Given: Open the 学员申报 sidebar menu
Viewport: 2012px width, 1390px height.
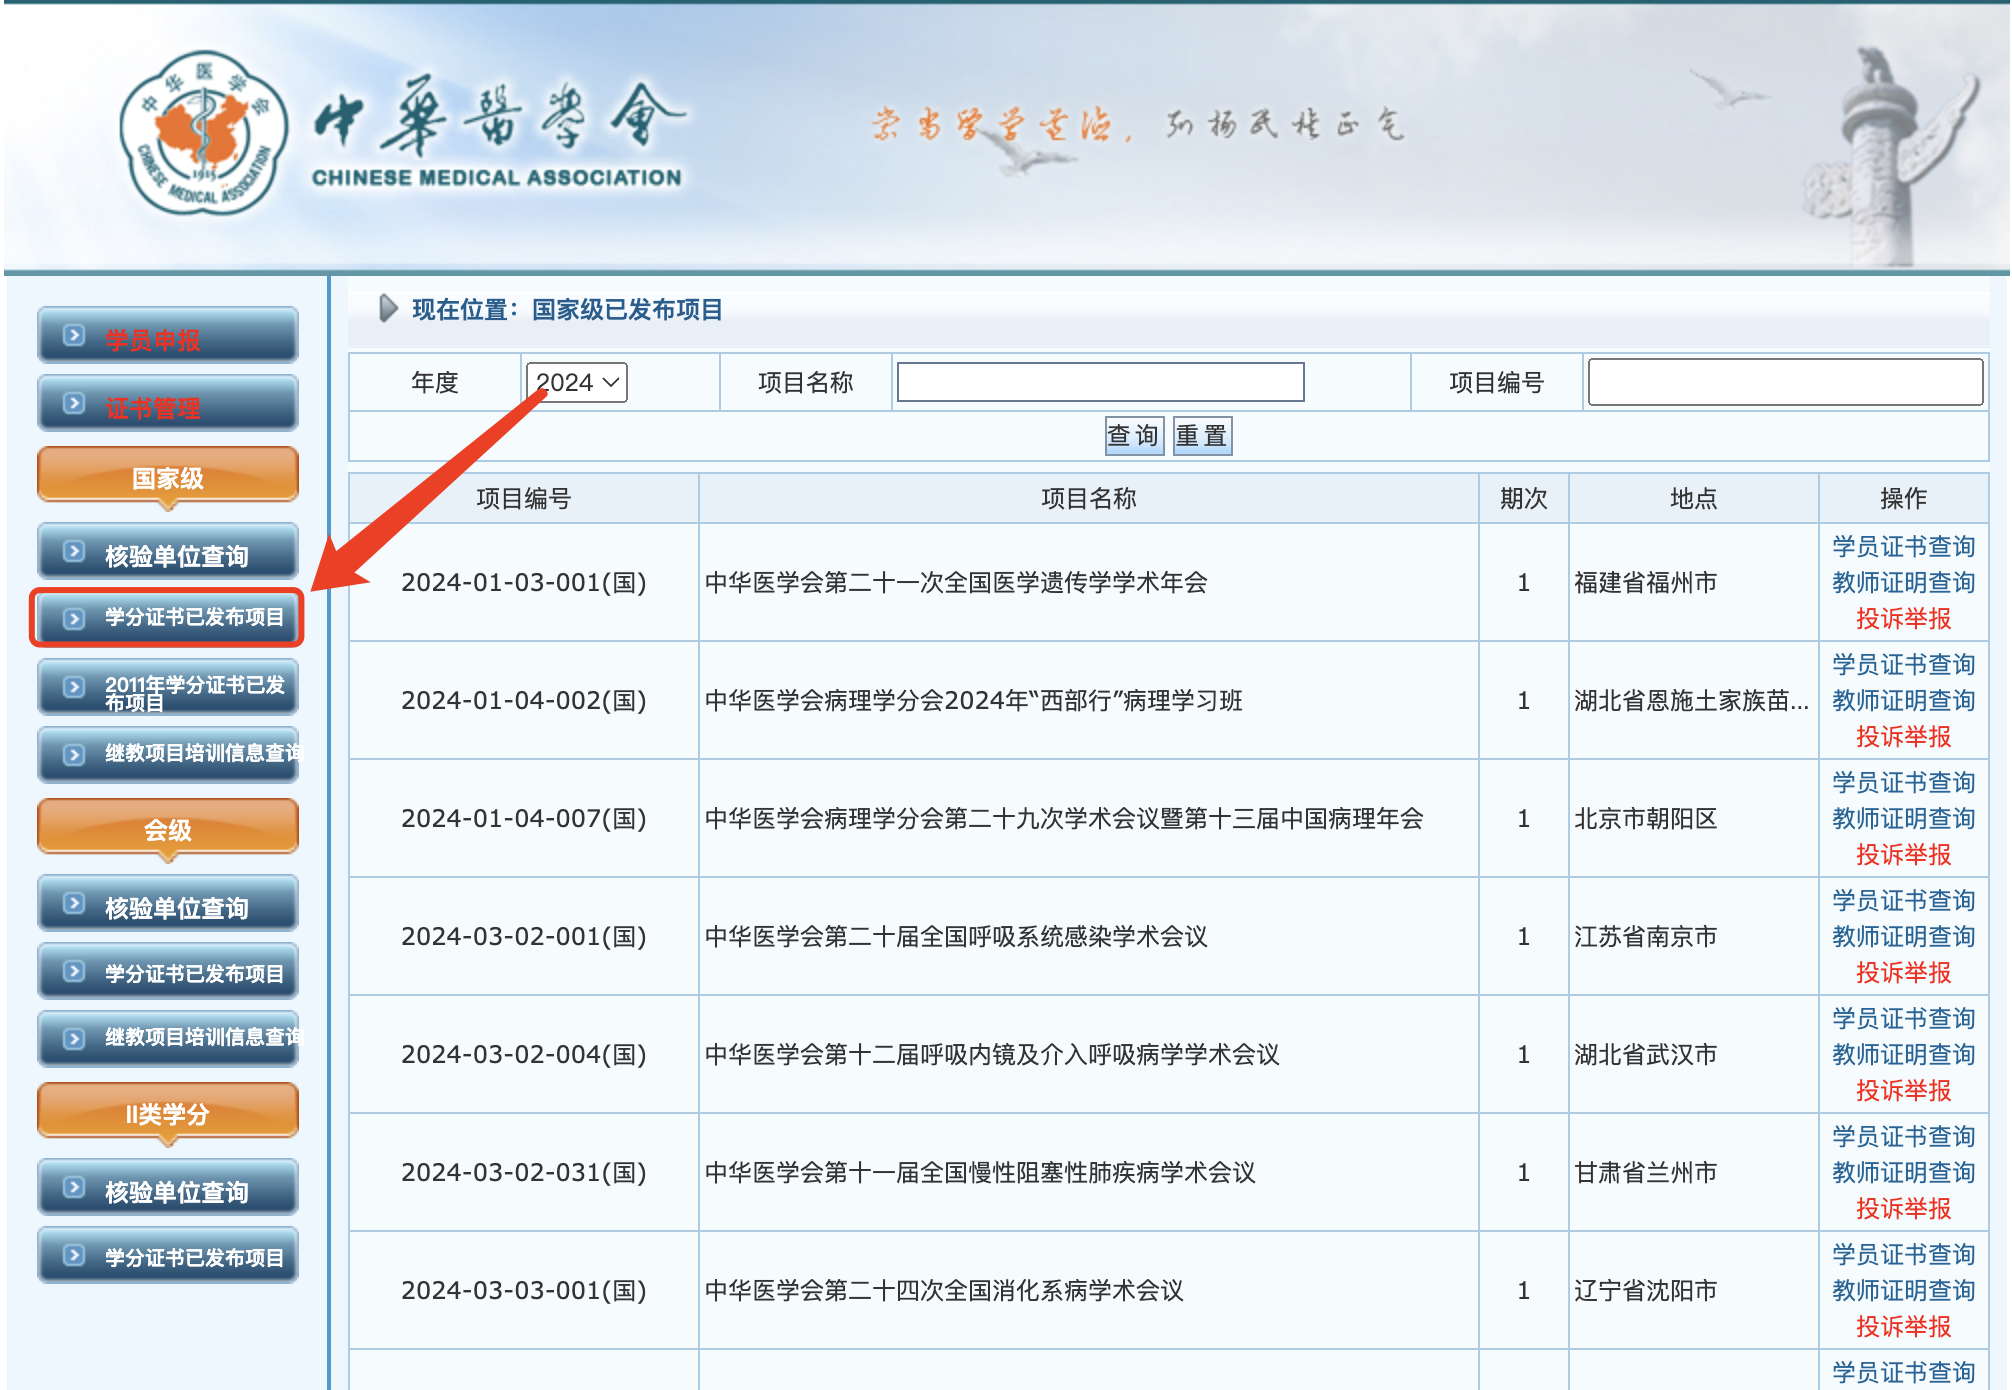Looking at the screenshot, I should 168,336.
